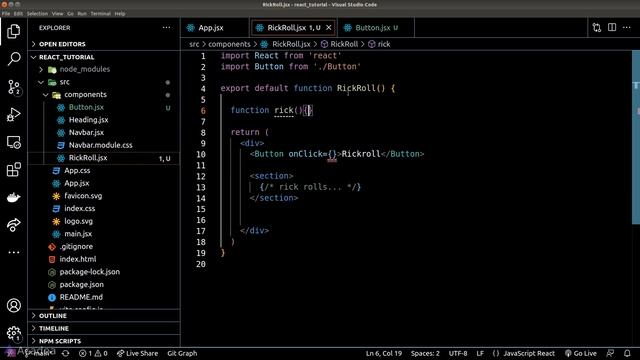640x360 pixels.
Task: Open the Help menu
Action: point(120,13)
